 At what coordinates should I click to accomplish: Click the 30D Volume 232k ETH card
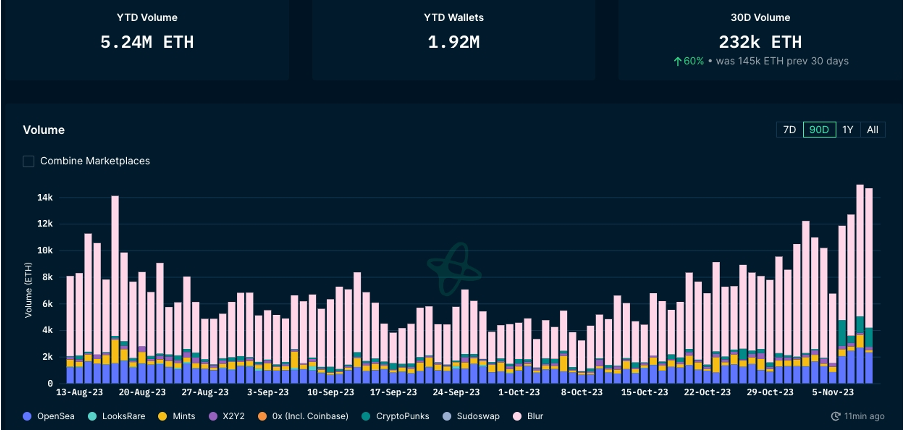(x=759, y=40)
